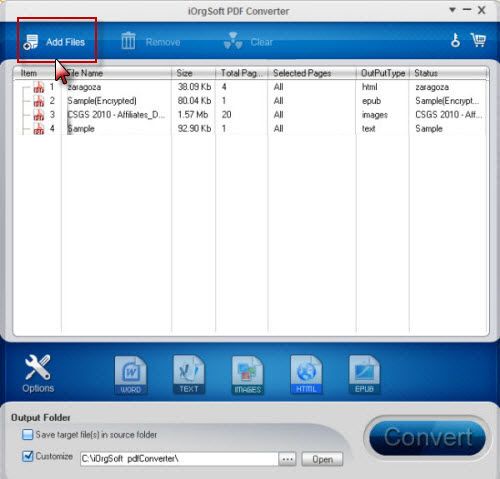Click Selected Pages All for CSGS 2010 row
500x479 pixels.
(x=278, y=115)
